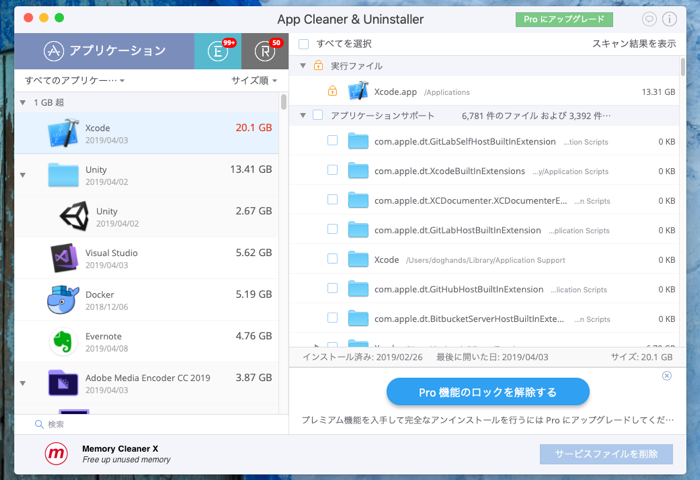Collapse the Unity folder group
Viewport: 700px width, 480px height.
click(x=23, y=175)
